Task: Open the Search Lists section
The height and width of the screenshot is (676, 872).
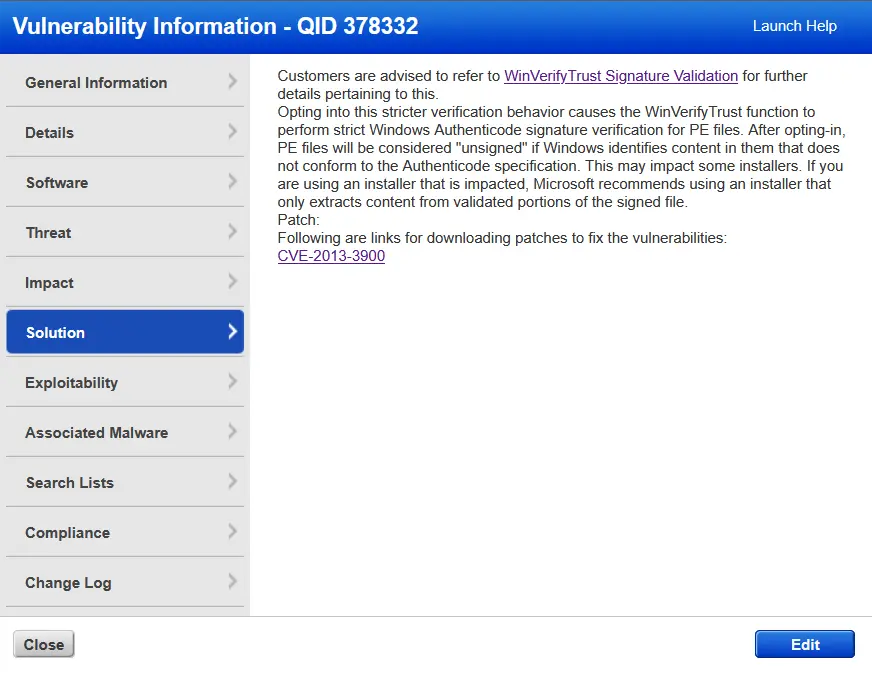Action: (x=125, y=483)
